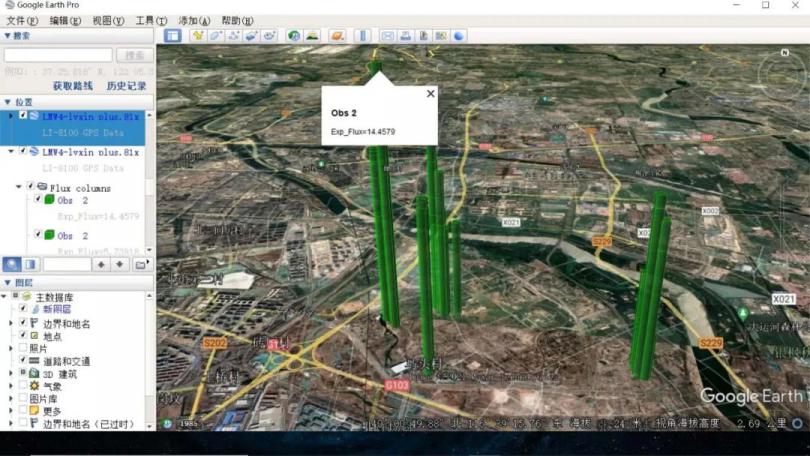This screenshot has width=810, height=456.
Task: Collapse the Flux columns folder
Action: [x=19, y=186]
